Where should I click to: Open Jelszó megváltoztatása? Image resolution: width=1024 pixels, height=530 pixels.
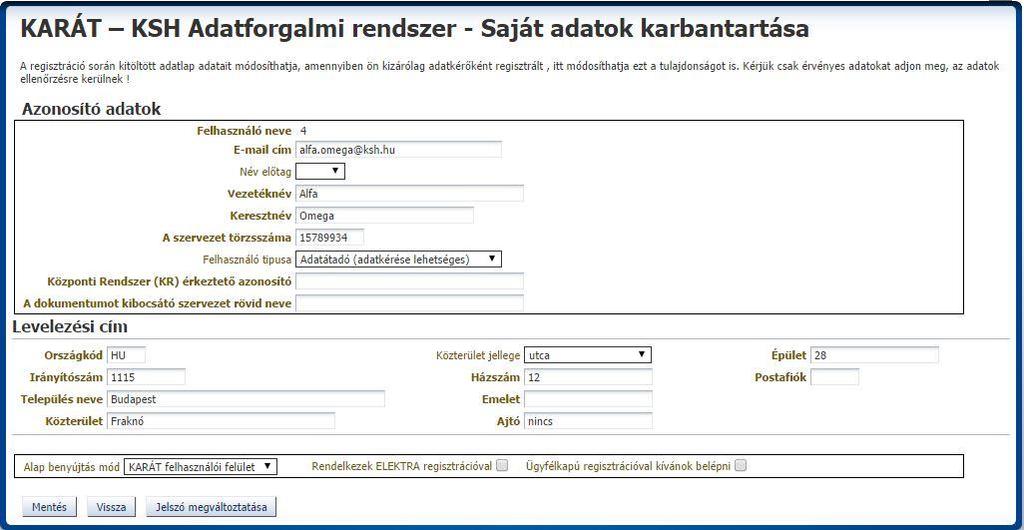(x=211, y=507)
